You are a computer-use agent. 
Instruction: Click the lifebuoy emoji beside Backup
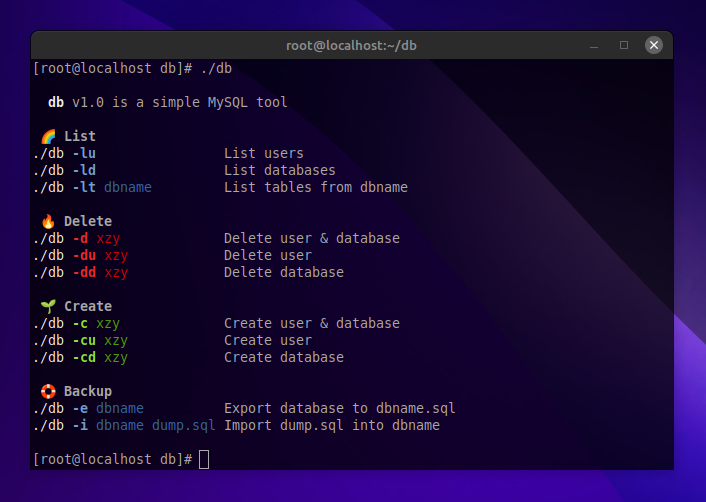[x=48, y=391]
